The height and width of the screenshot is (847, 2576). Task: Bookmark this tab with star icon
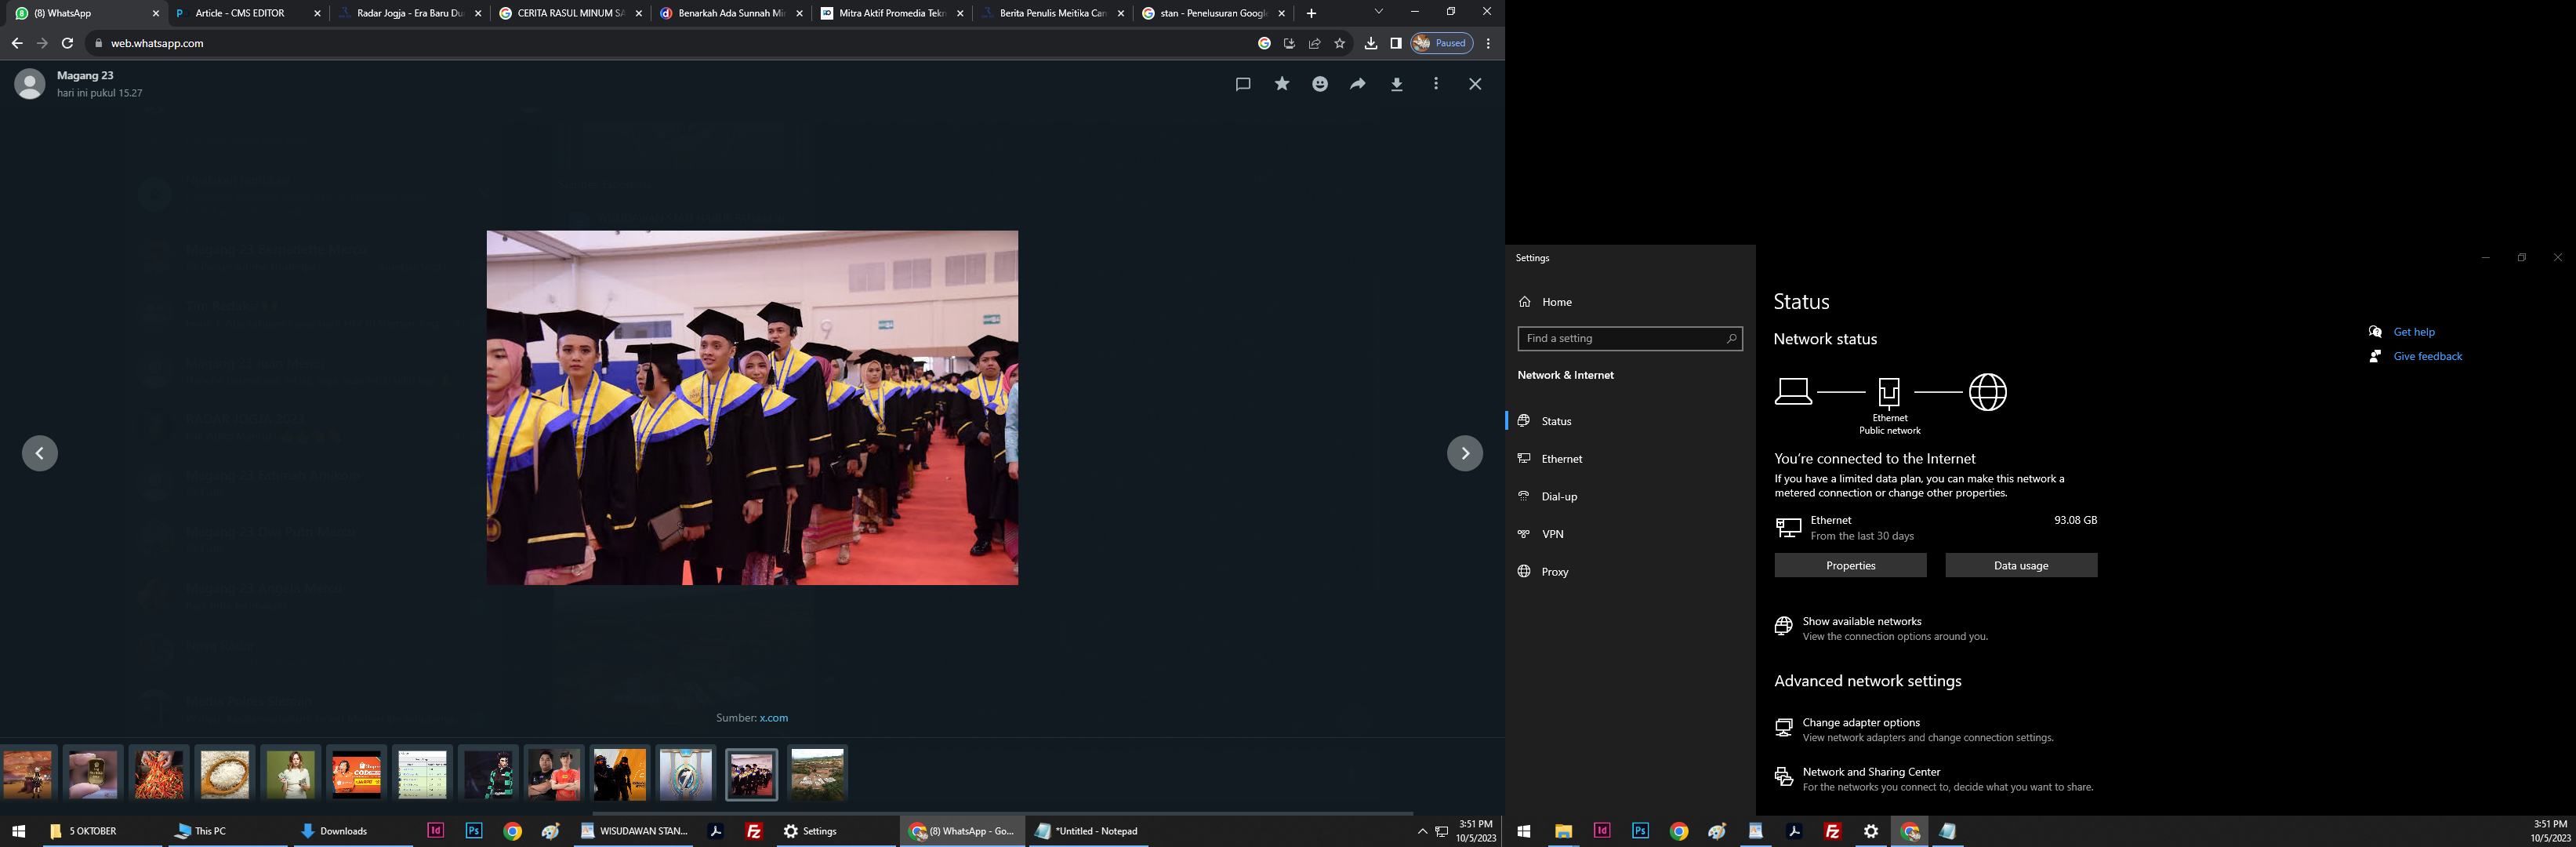1340,43
